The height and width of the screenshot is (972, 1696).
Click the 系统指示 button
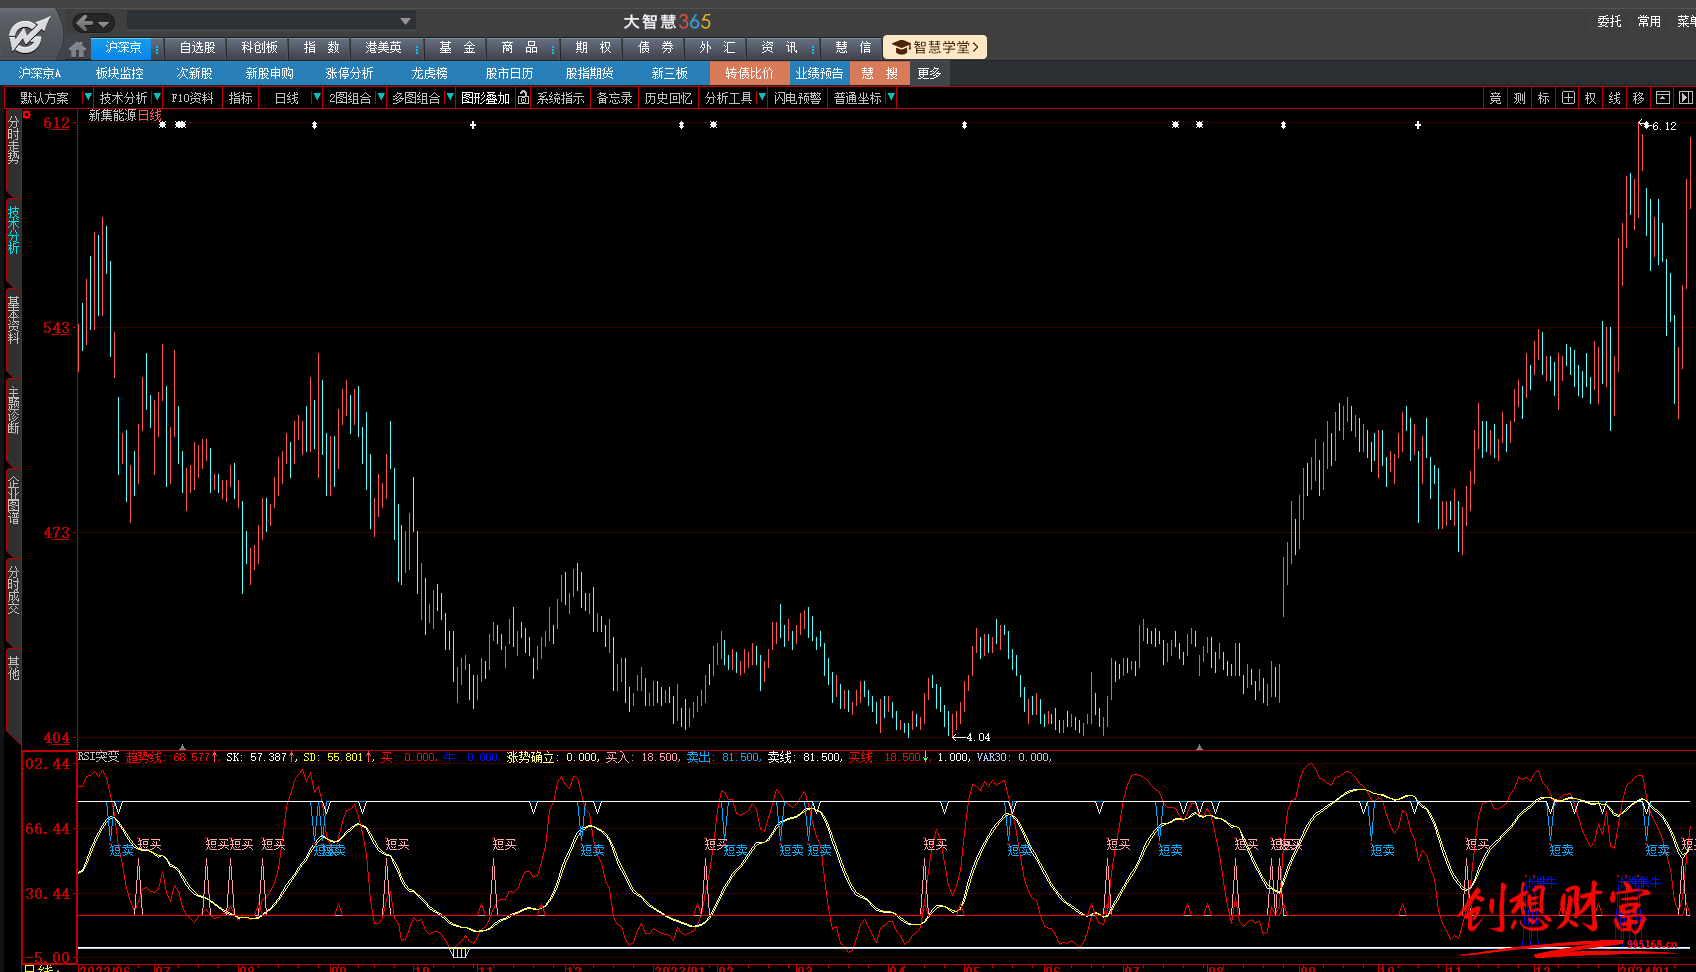coord(560,98)
